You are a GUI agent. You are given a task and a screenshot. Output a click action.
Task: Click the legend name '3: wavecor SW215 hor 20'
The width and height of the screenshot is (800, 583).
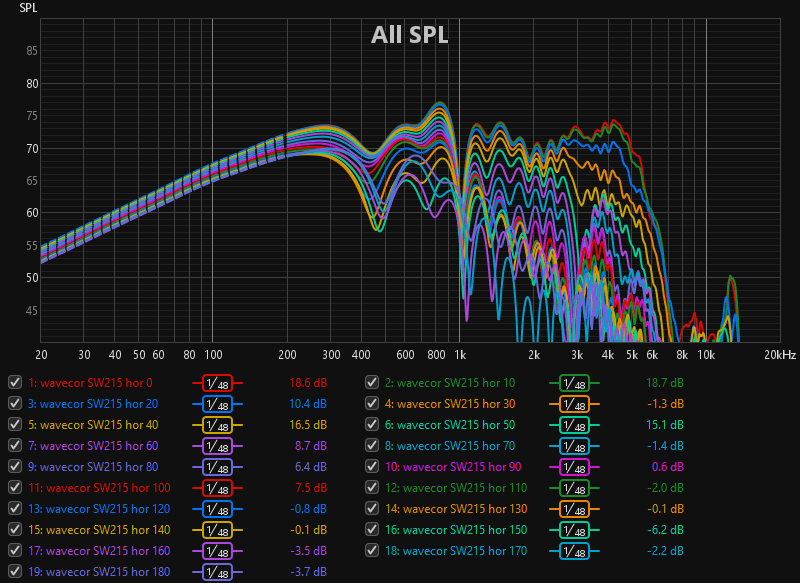(x=93, y=403)
